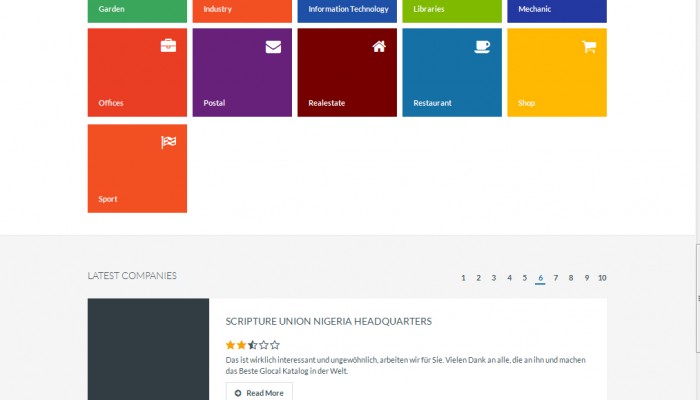The width and height of the screenshot is (700, 400).
Task: Go to page 9 of Latest Companies
Action: point(587,278)
